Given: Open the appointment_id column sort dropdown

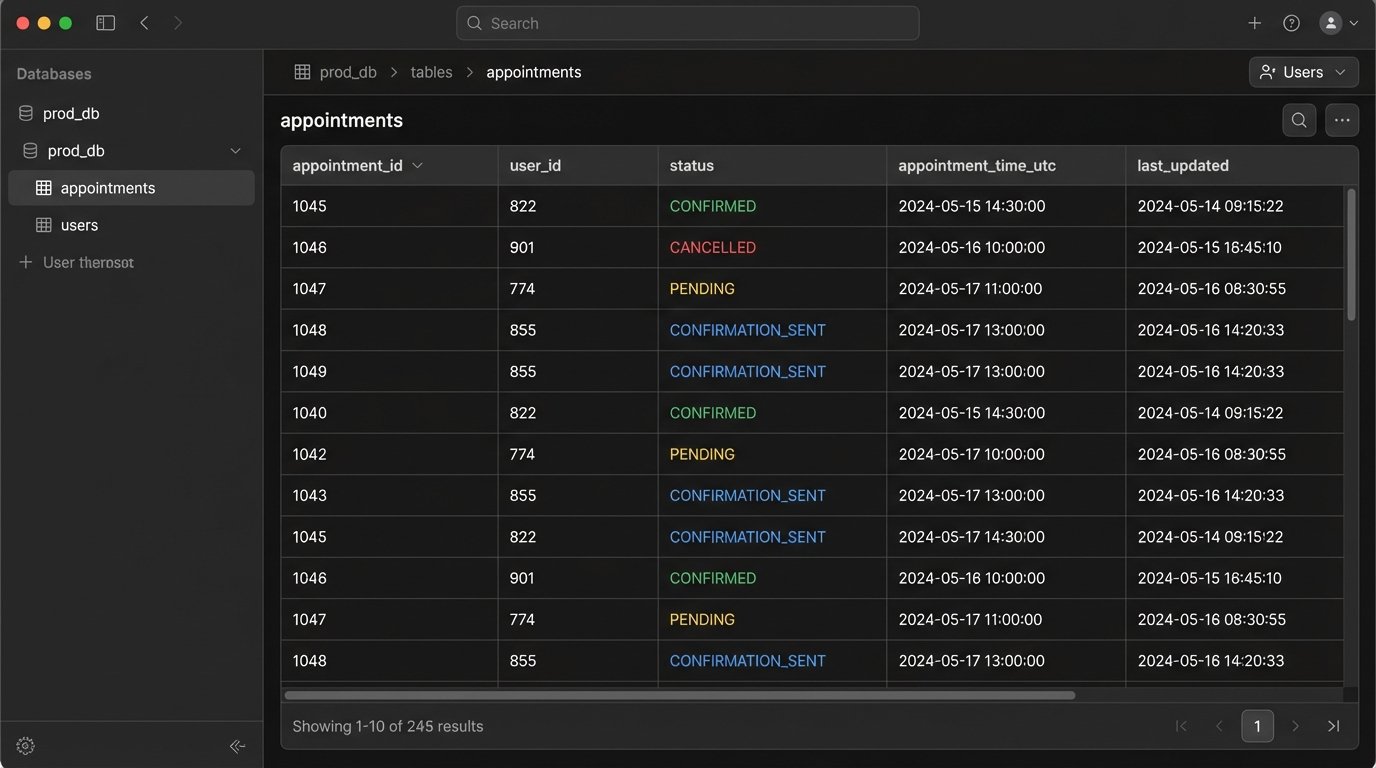Looking at the screenshot, I should (417, 165).
